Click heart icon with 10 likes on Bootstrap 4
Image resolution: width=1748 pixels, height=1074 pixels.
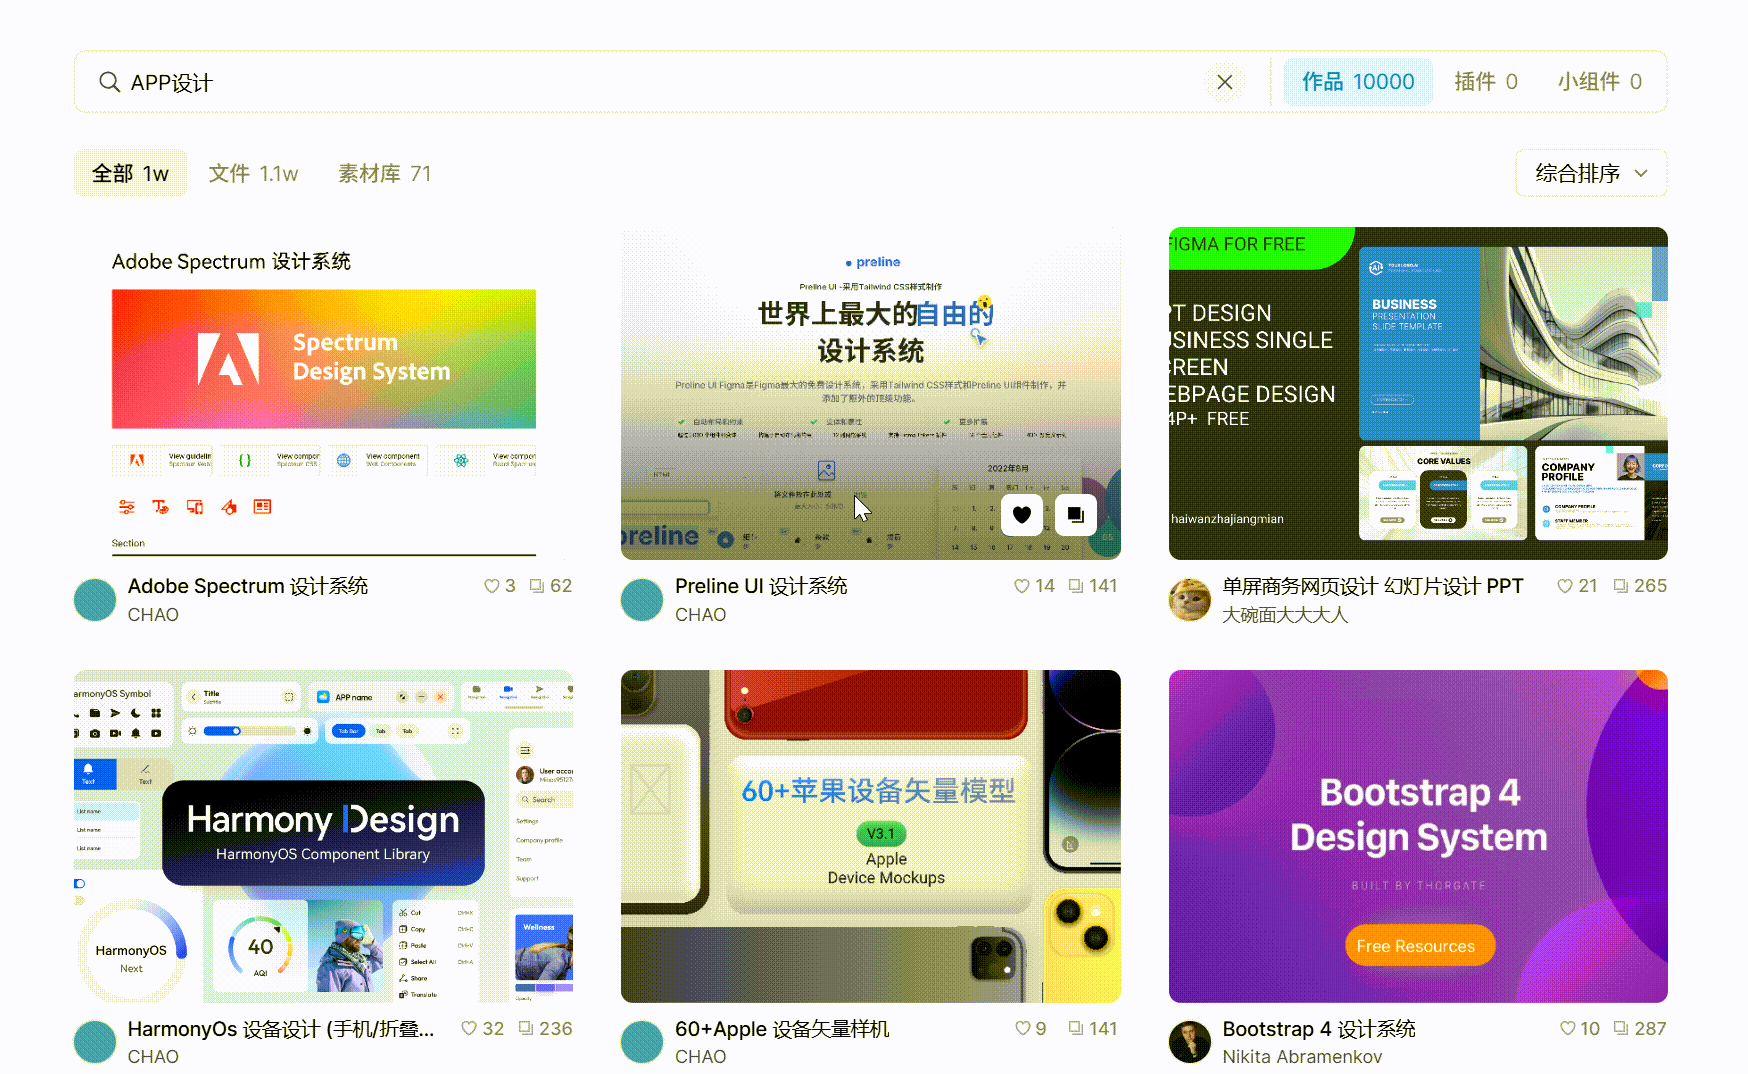pos(1568,1028)
